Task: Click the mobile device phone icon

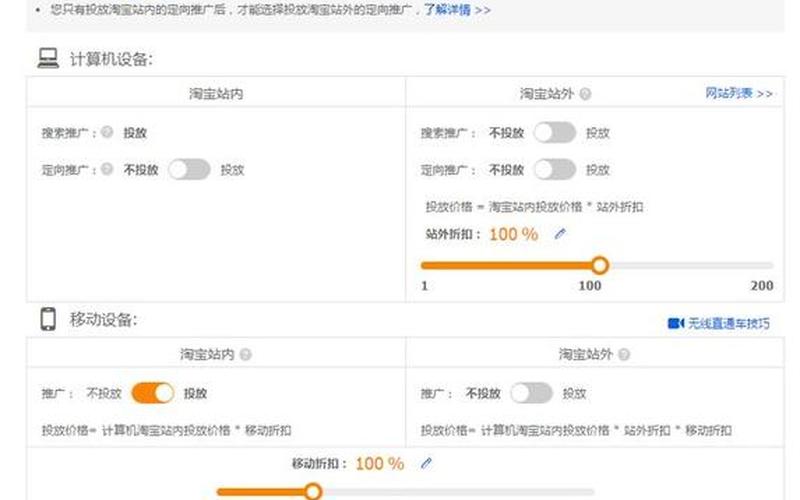Action: tap(48, 319)
